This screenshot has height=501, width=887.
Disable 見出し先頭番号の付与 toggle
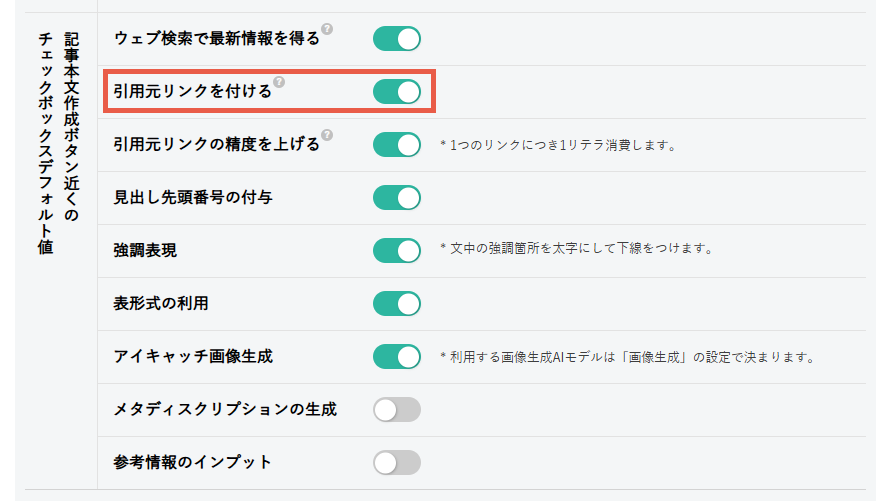point(397,198)
